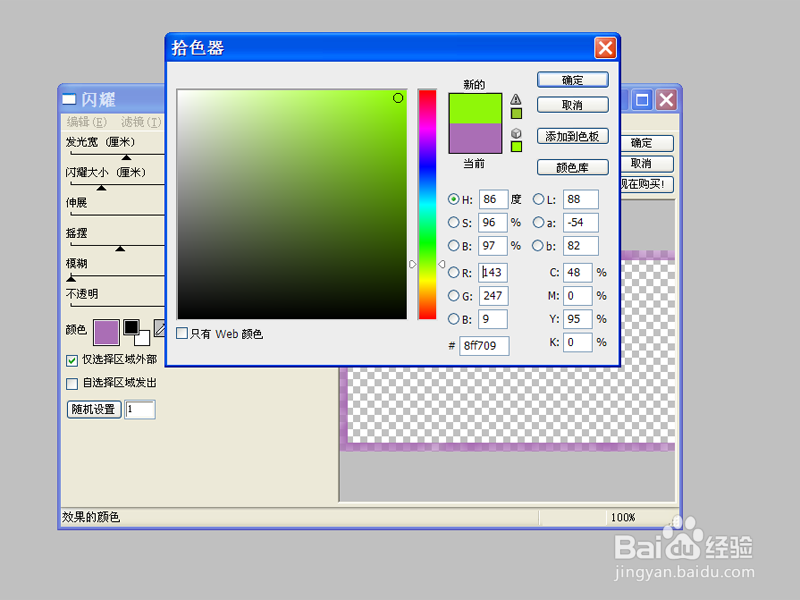Open the 滤镜(T) menu
This screenshot has width=800, height=600.
141,122
